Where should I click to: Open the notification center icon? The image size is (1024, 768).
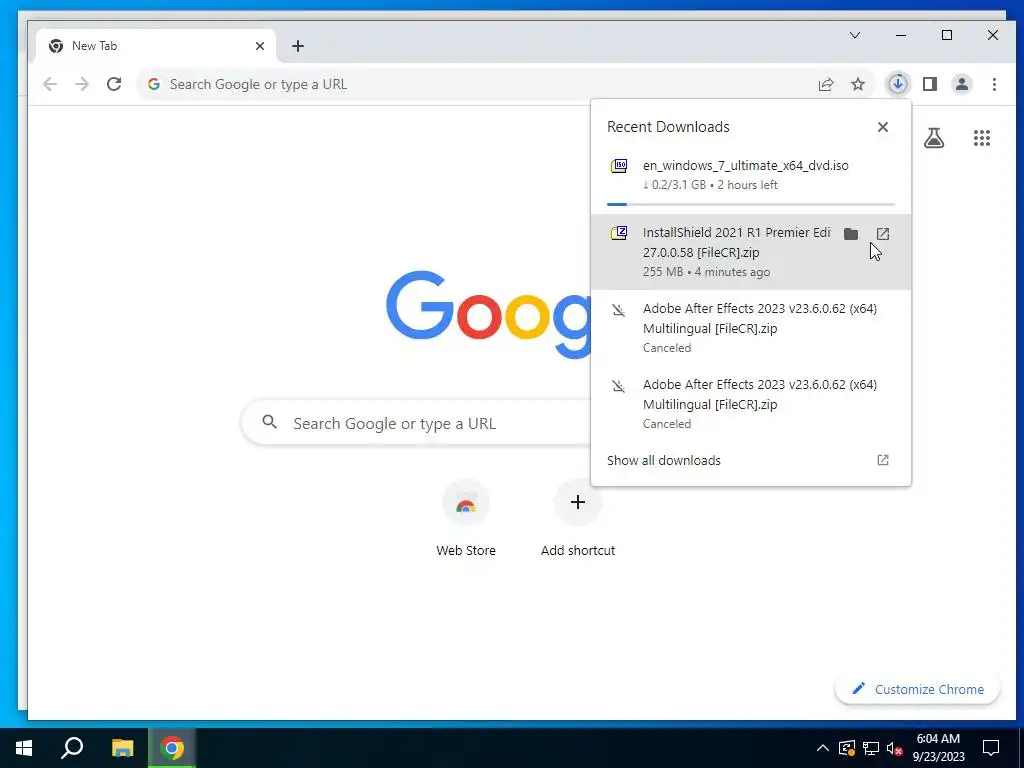(x=991, y=748)
